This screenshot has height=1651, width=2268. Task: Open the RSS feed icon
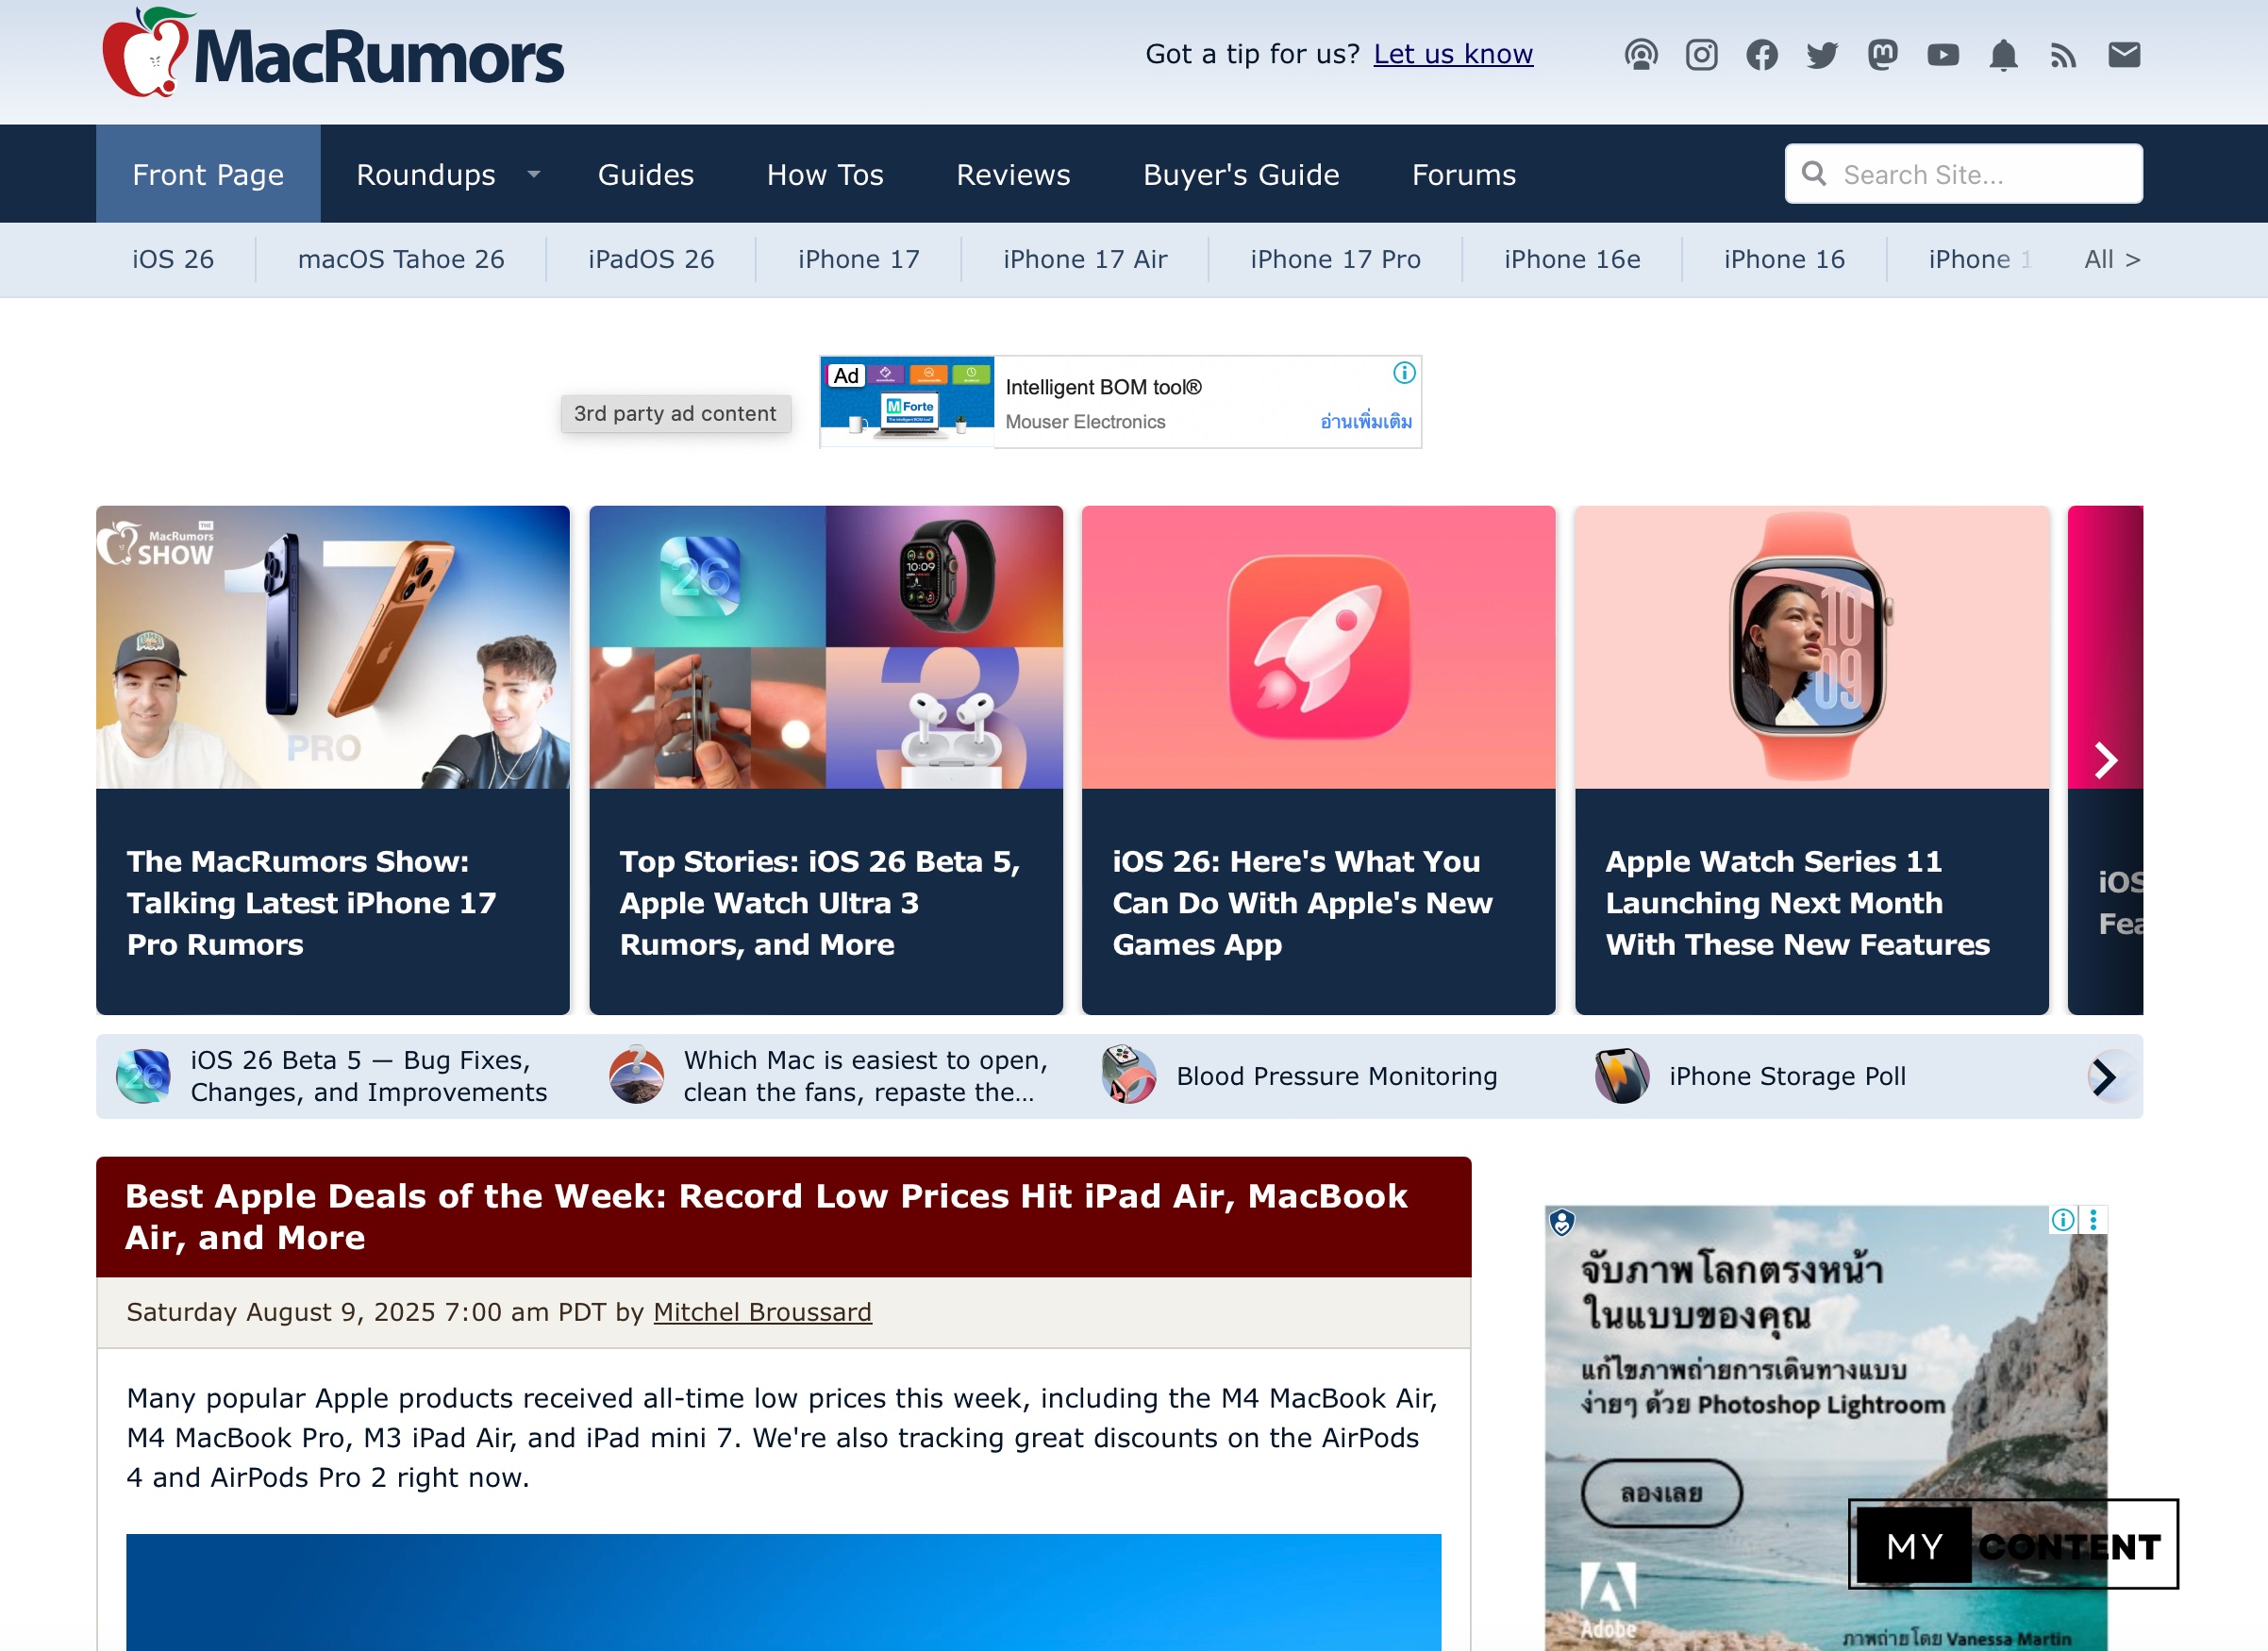tap(2063, 55)
